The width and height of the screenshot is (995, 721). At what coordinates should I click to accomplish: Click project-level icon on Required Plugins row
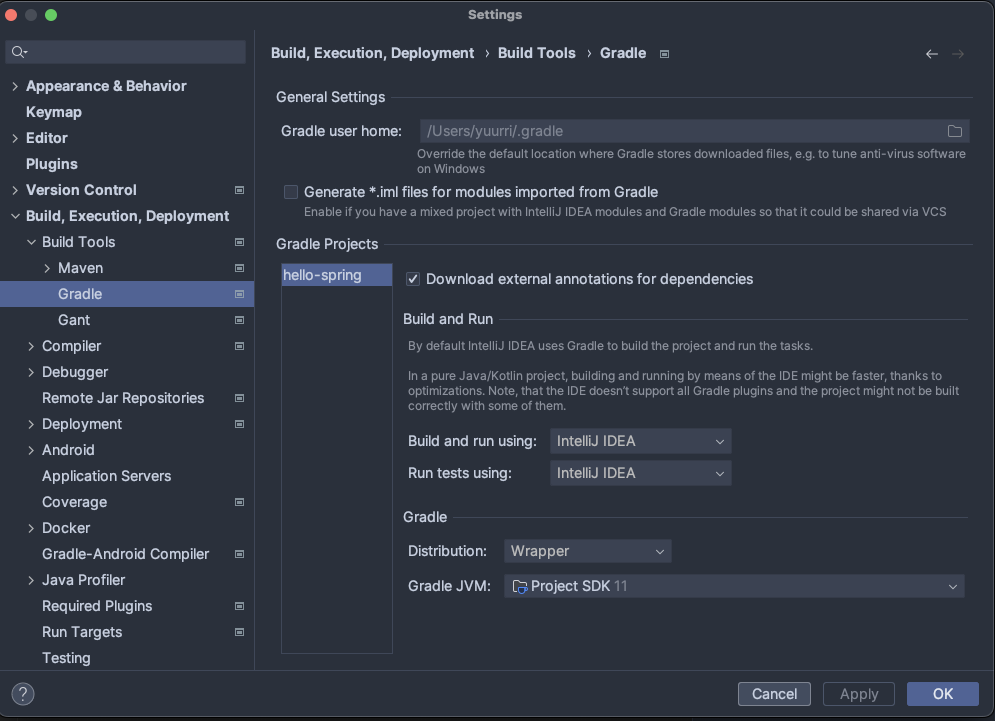(239, 606)
